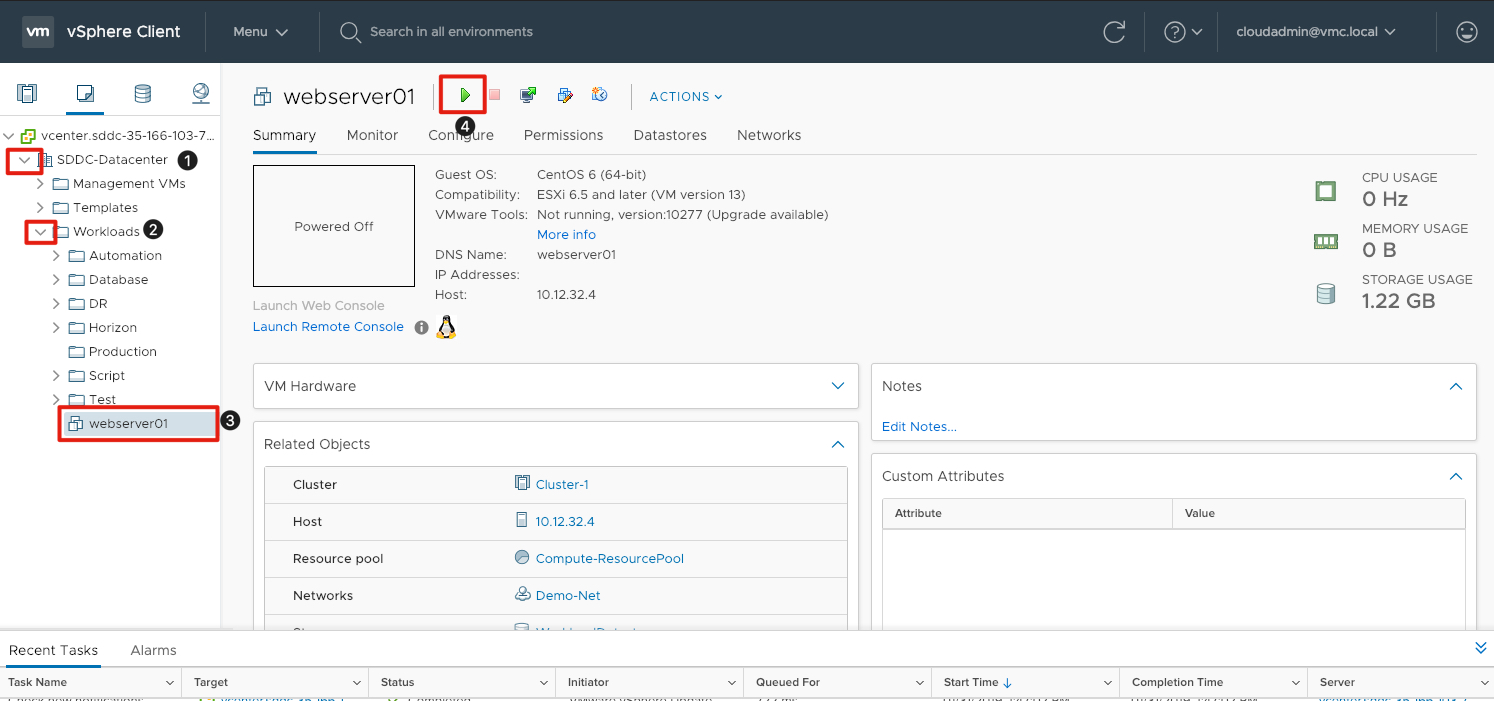Click the Take Snapshot icon
This screenshot has width=1494, height=701.
pos(600,96)
